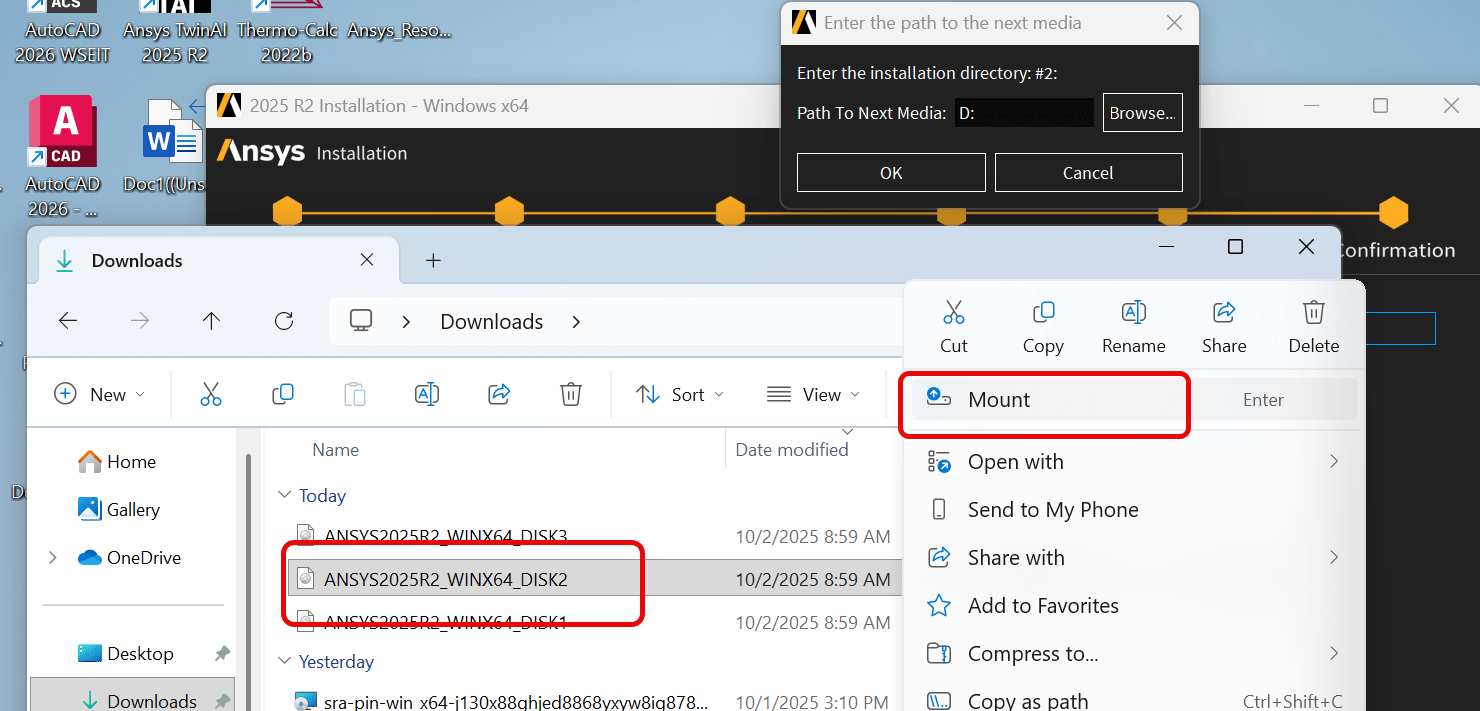
Task: Click the Copy icon in context menu
Action: click(x=1042, y=314)
